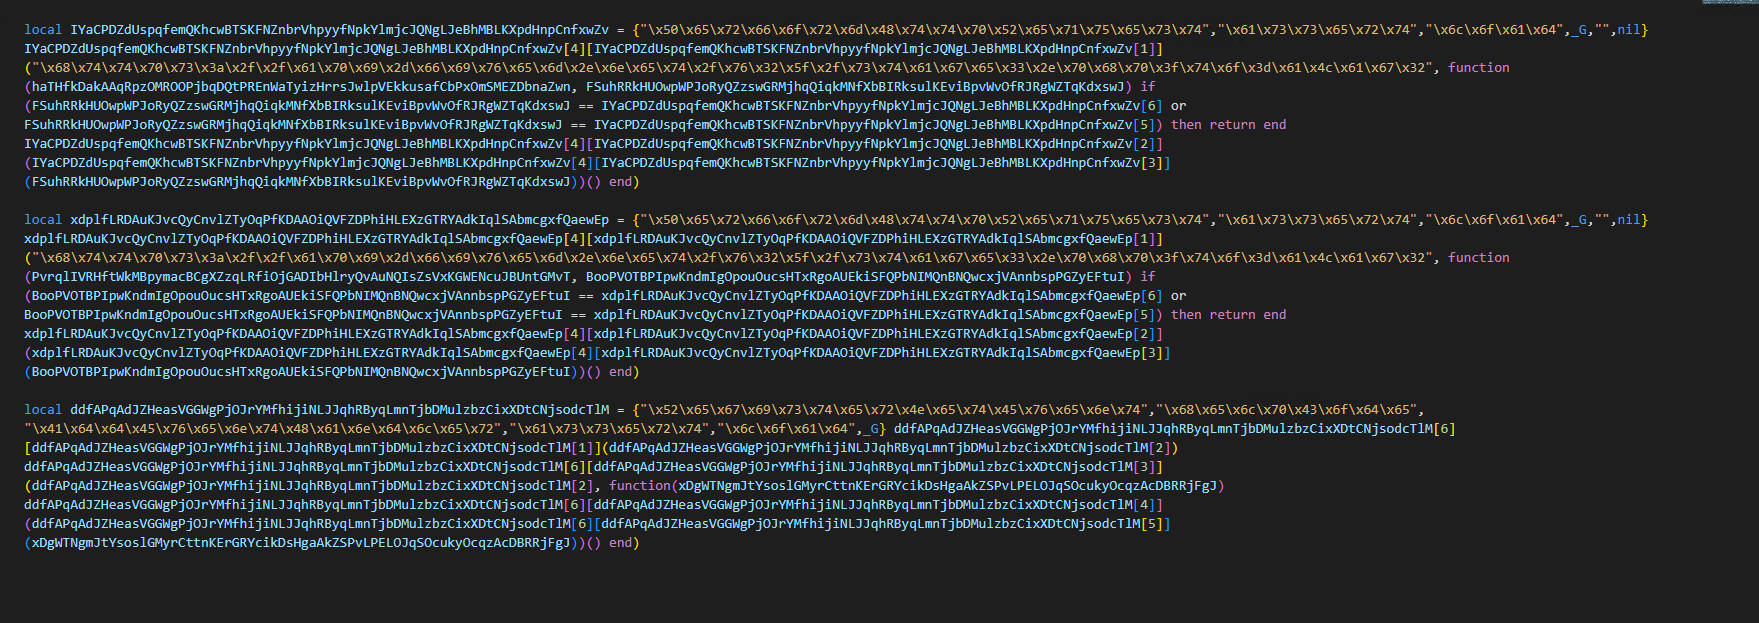Image resolution: width=1759 pixels, height=623 pixels.
Task: Click the editor minimap preview in the corner
Action: click(1732, 3)
